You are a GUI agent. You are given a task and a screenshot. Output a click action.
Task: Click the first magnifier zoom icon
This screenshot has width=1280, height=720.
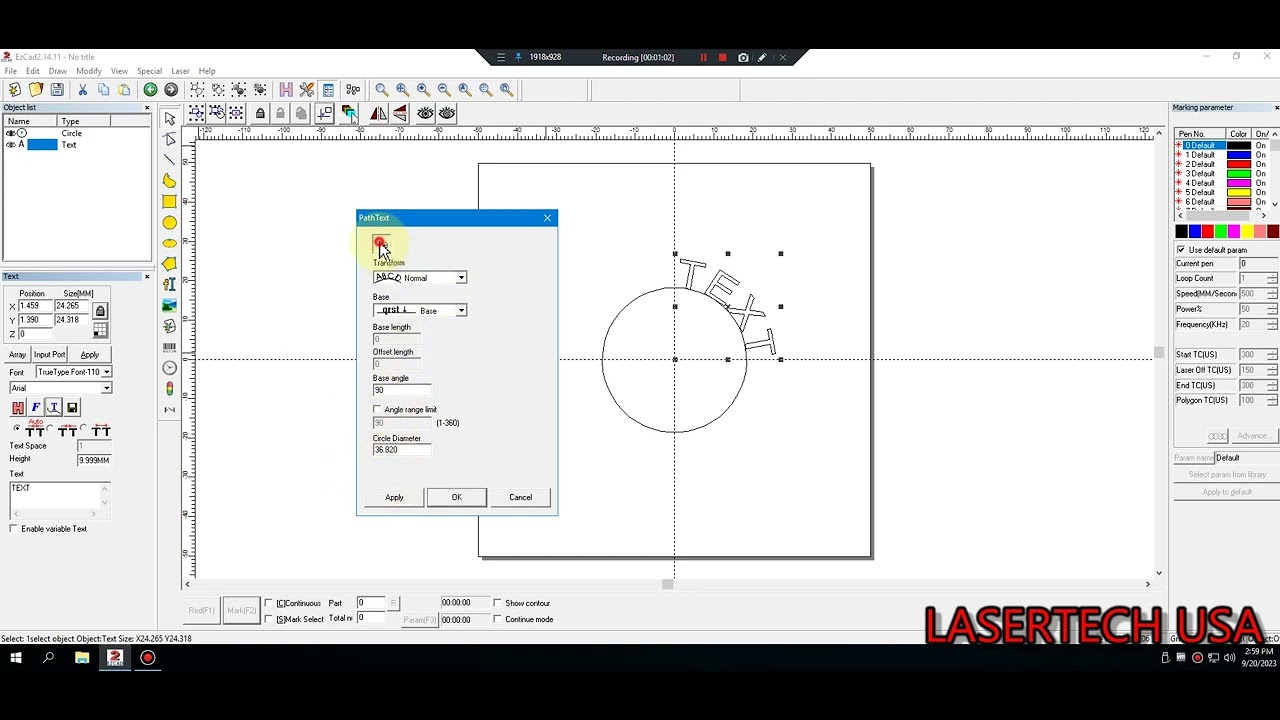[382, 90]
